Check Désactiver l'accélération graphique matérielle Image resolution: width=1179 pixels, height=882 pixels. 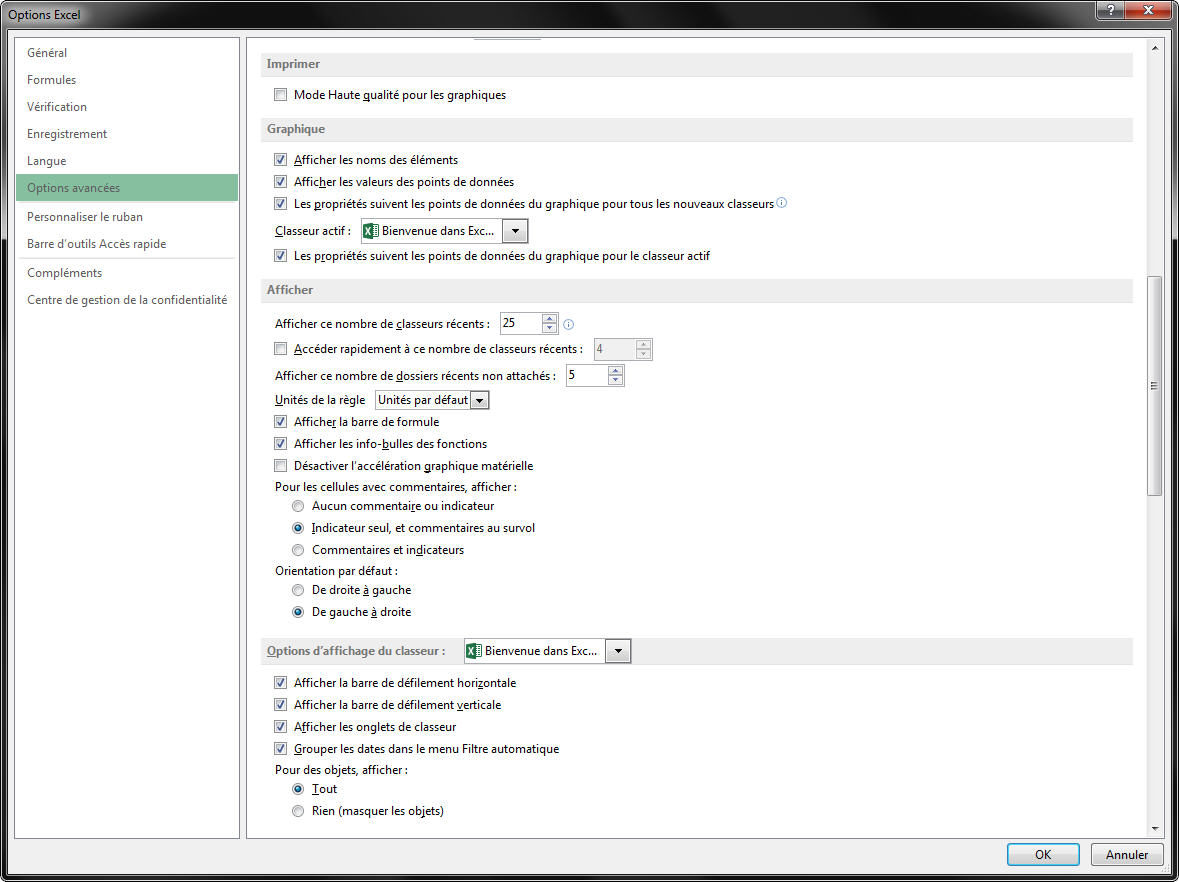[x=280, y=465]
